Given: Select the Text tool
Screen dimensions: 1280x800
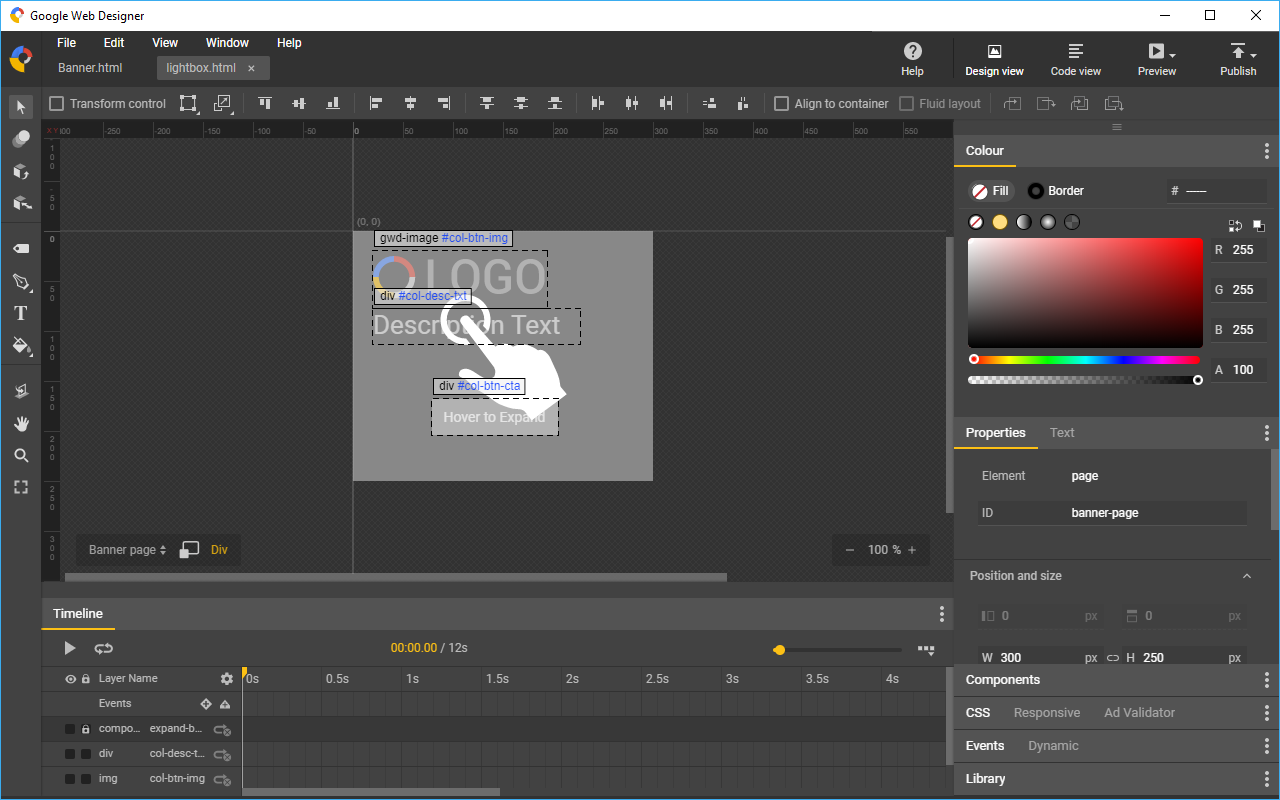Looking at the screenshot, I should click(x=20, y=314).
